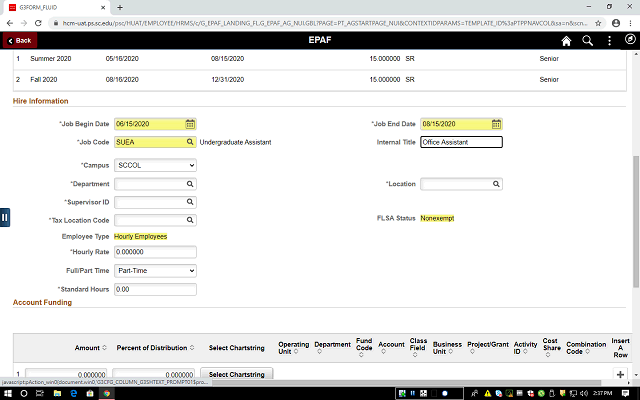Click the Supervisor ID lookup magnifier
Image resolution: width=640 pixels, height=400 pixels.
[190, 202]
